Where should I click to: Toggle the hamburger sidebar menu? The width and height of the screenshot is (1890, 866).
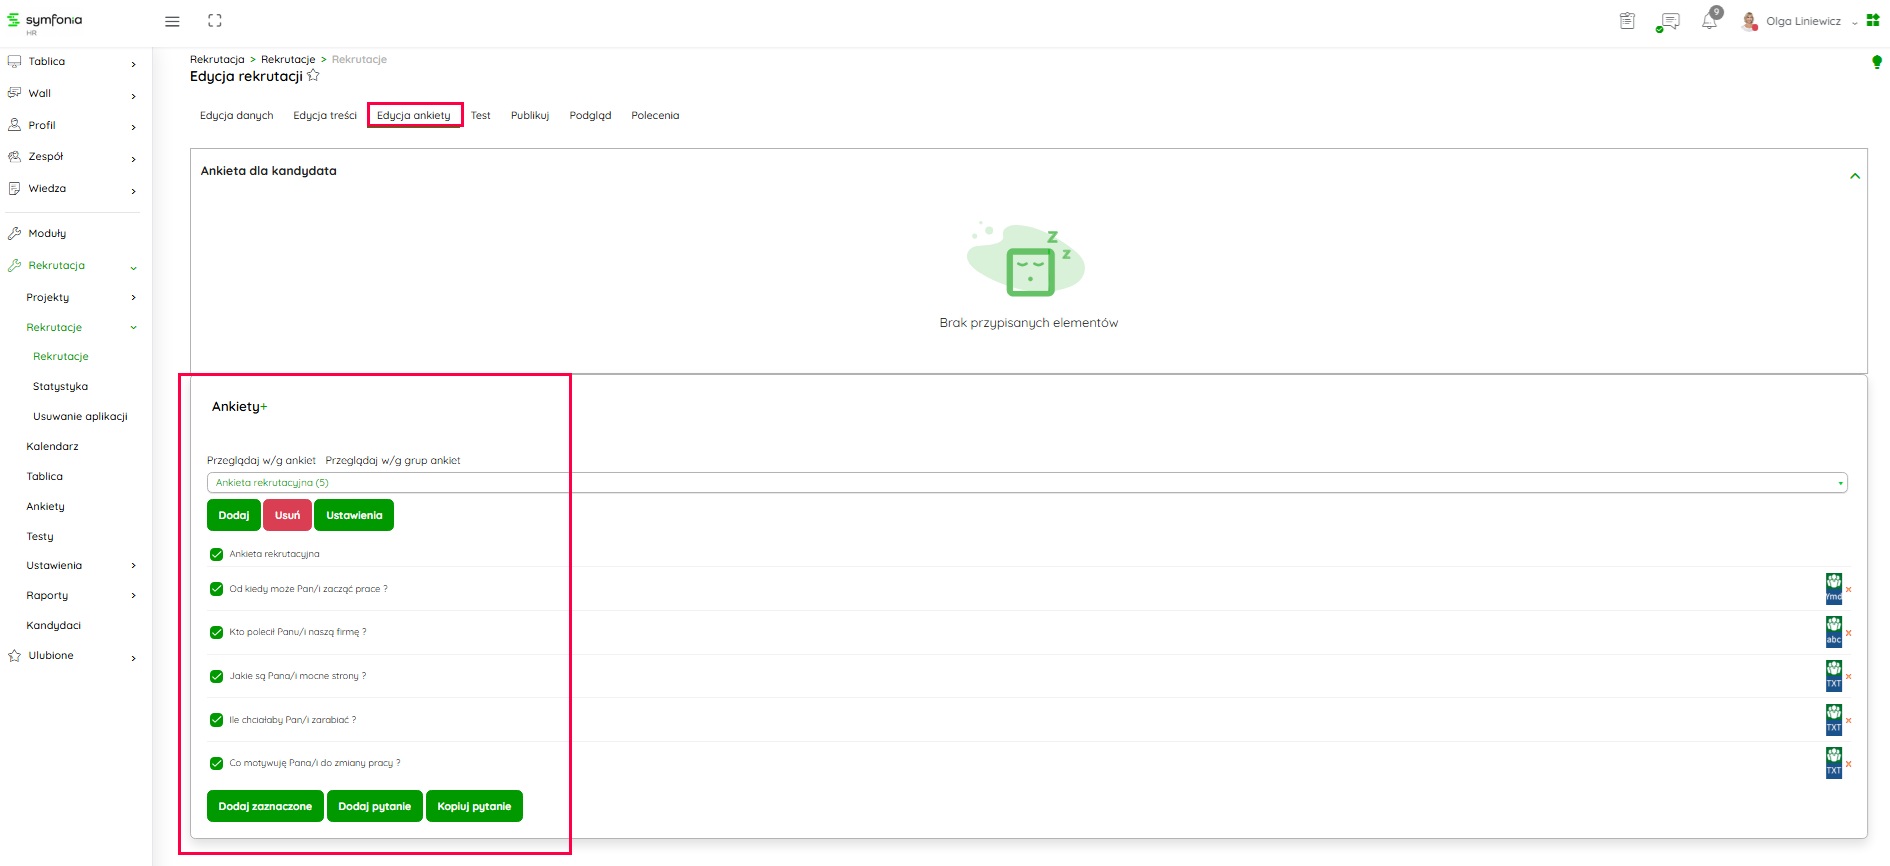point(172,21)
